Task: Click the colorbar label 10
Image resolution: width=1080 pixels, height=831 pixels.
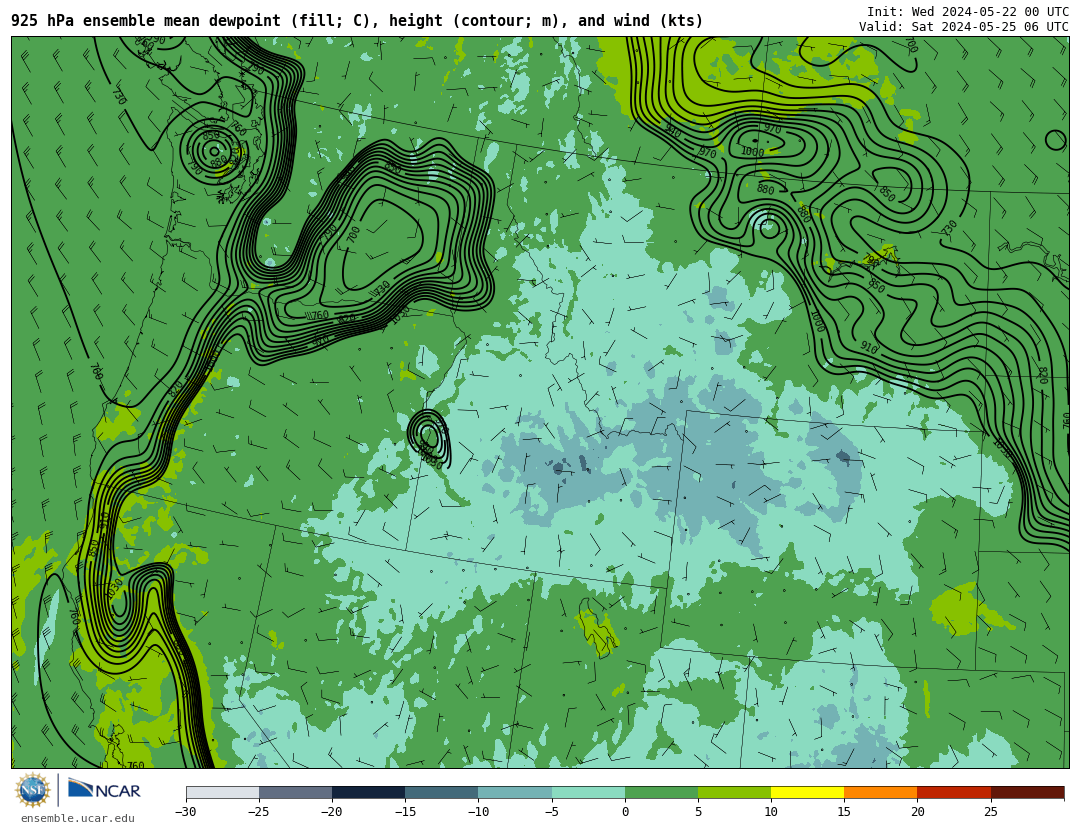Action: [x=771, y=812]
